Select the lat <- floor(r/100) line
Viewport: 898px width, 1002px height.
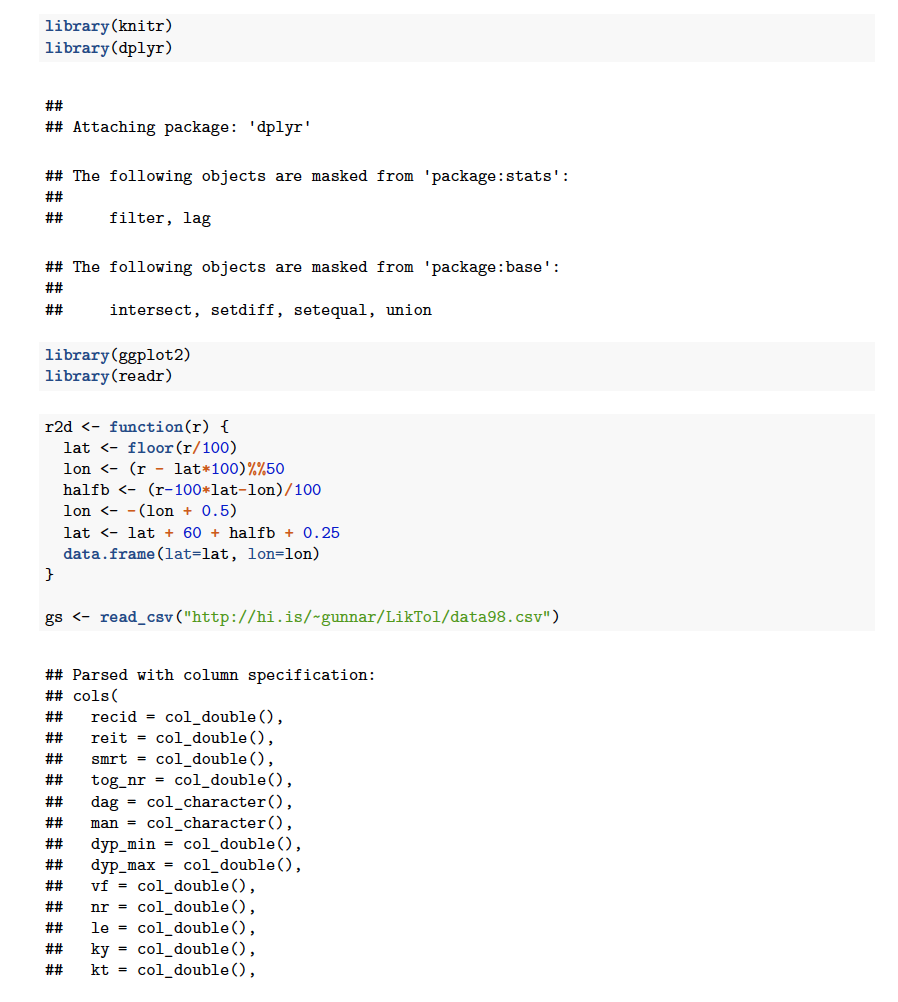[x=150, y=448]
